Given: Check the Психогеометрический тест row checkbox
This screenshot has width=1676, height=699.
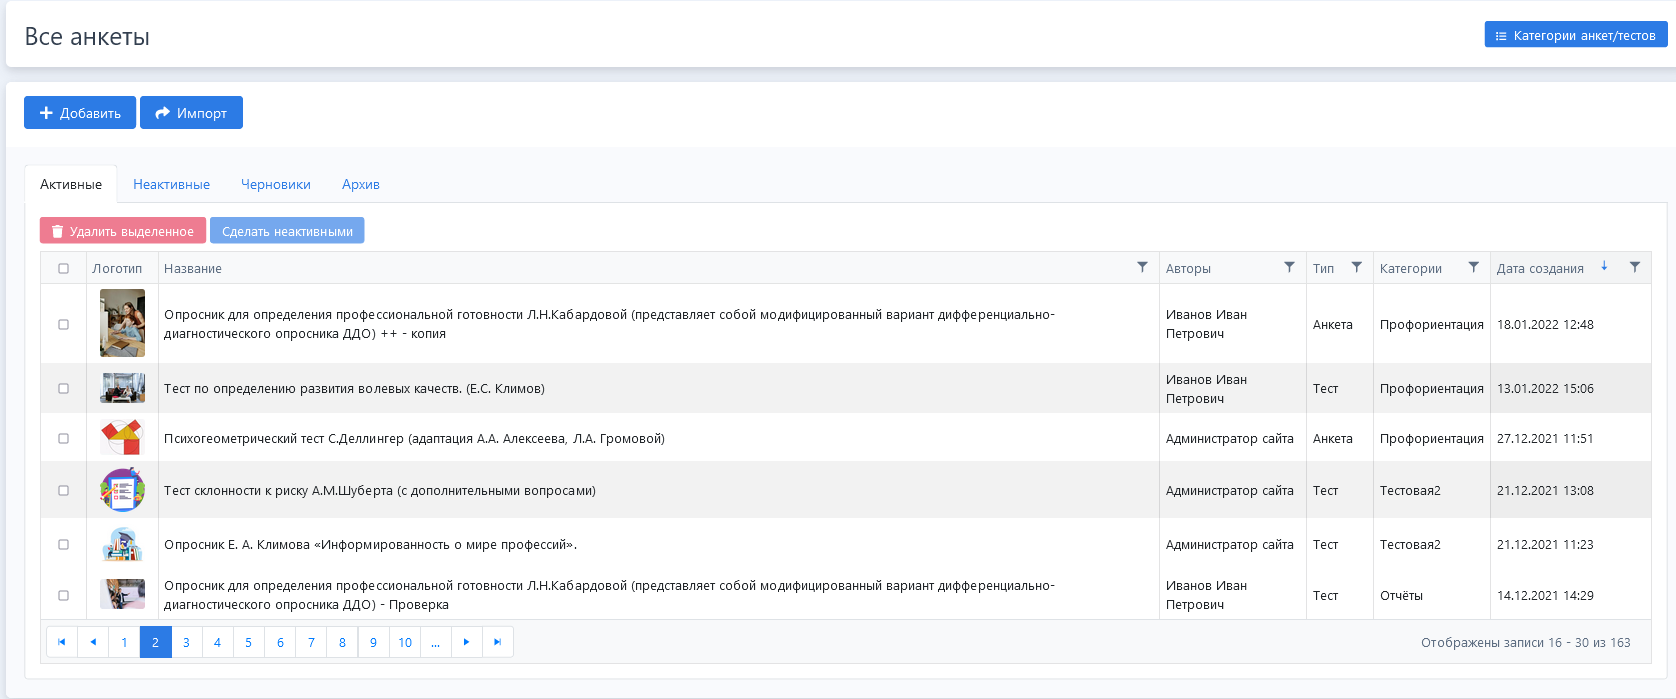Looking at the screenshot, I should tap(64, 438).
